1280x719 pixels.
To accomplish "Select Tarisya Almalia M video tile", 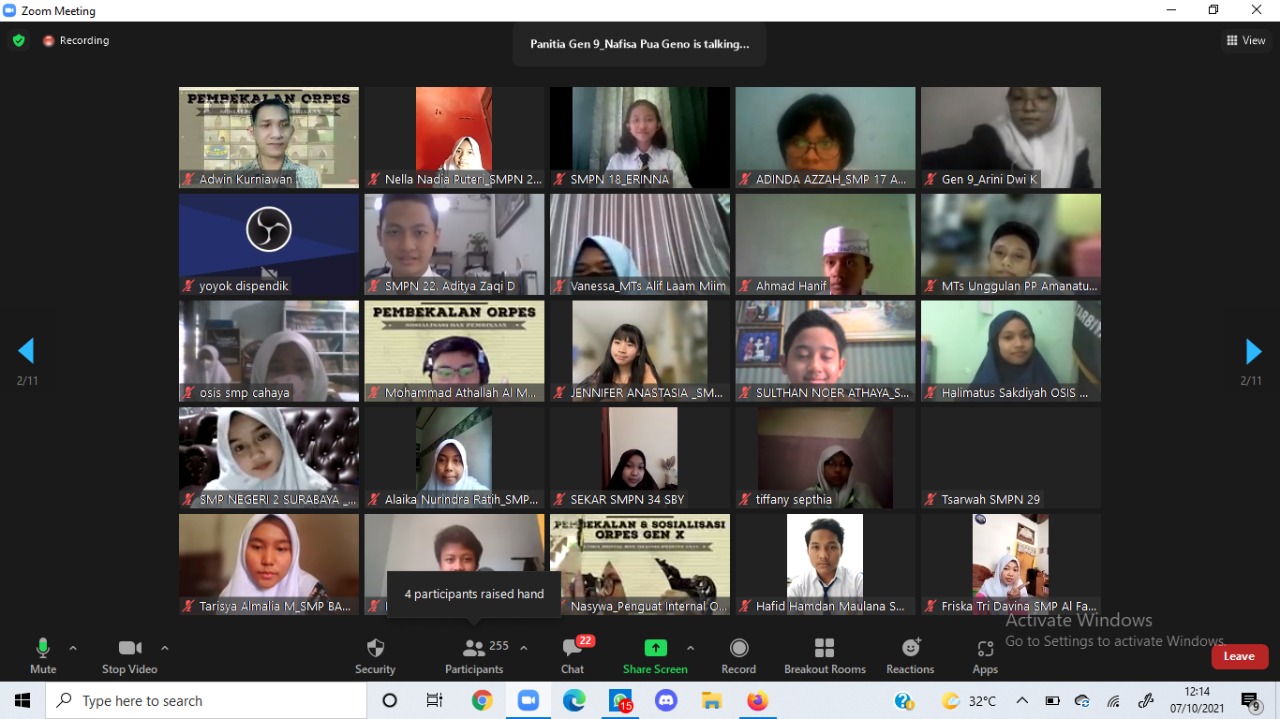I will click(269, 564).
